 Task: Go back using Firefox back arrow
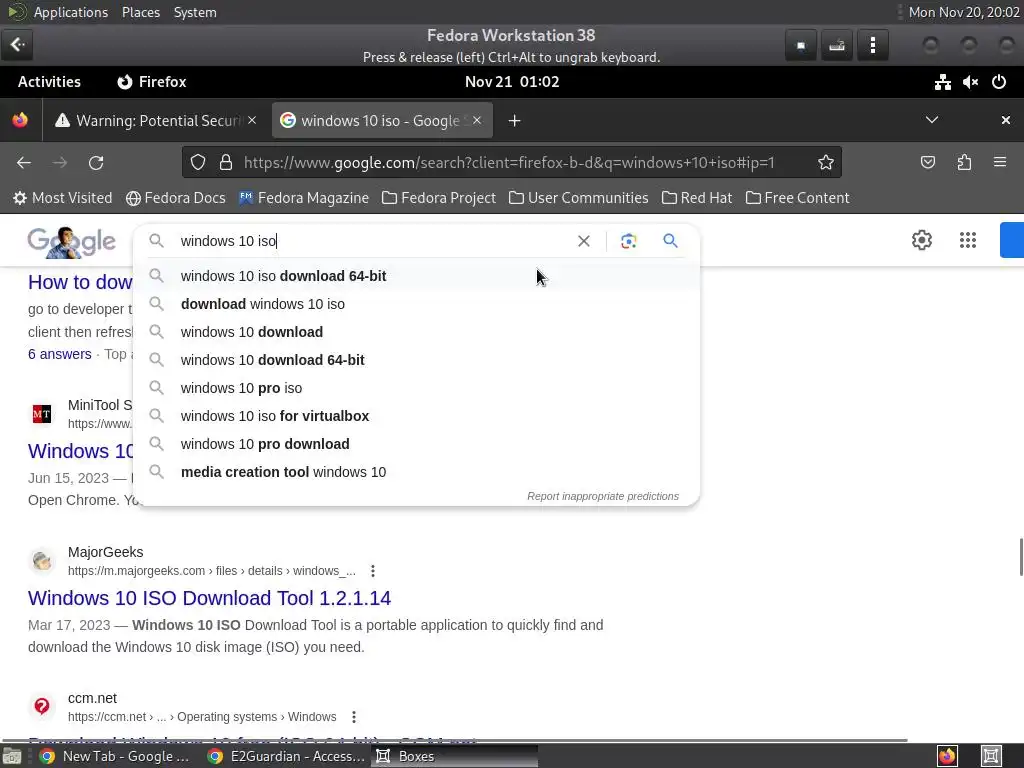point(24,163)
